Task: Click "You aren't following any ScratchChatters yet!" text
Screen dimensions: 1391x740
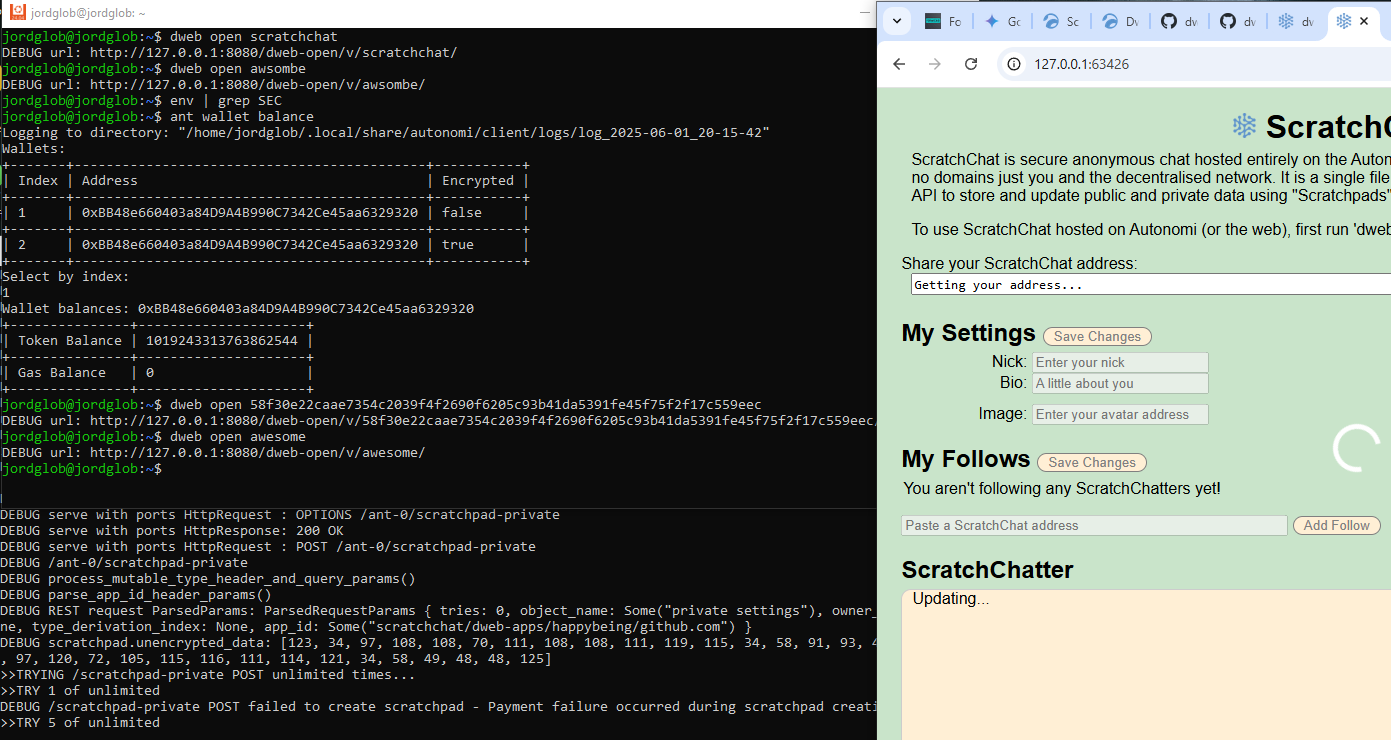Action: [1062, 489]
